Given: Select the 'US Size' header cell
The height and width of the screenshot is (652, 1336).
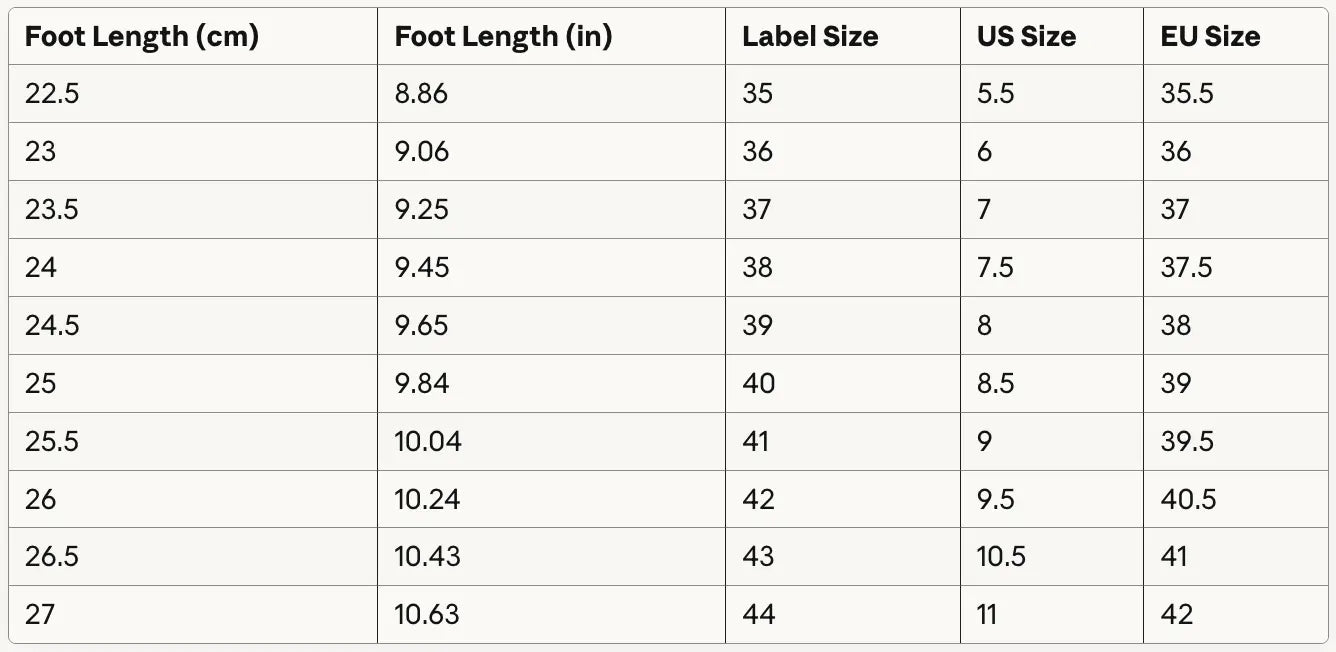Looking at the screenshot, I should point(1026,37).
